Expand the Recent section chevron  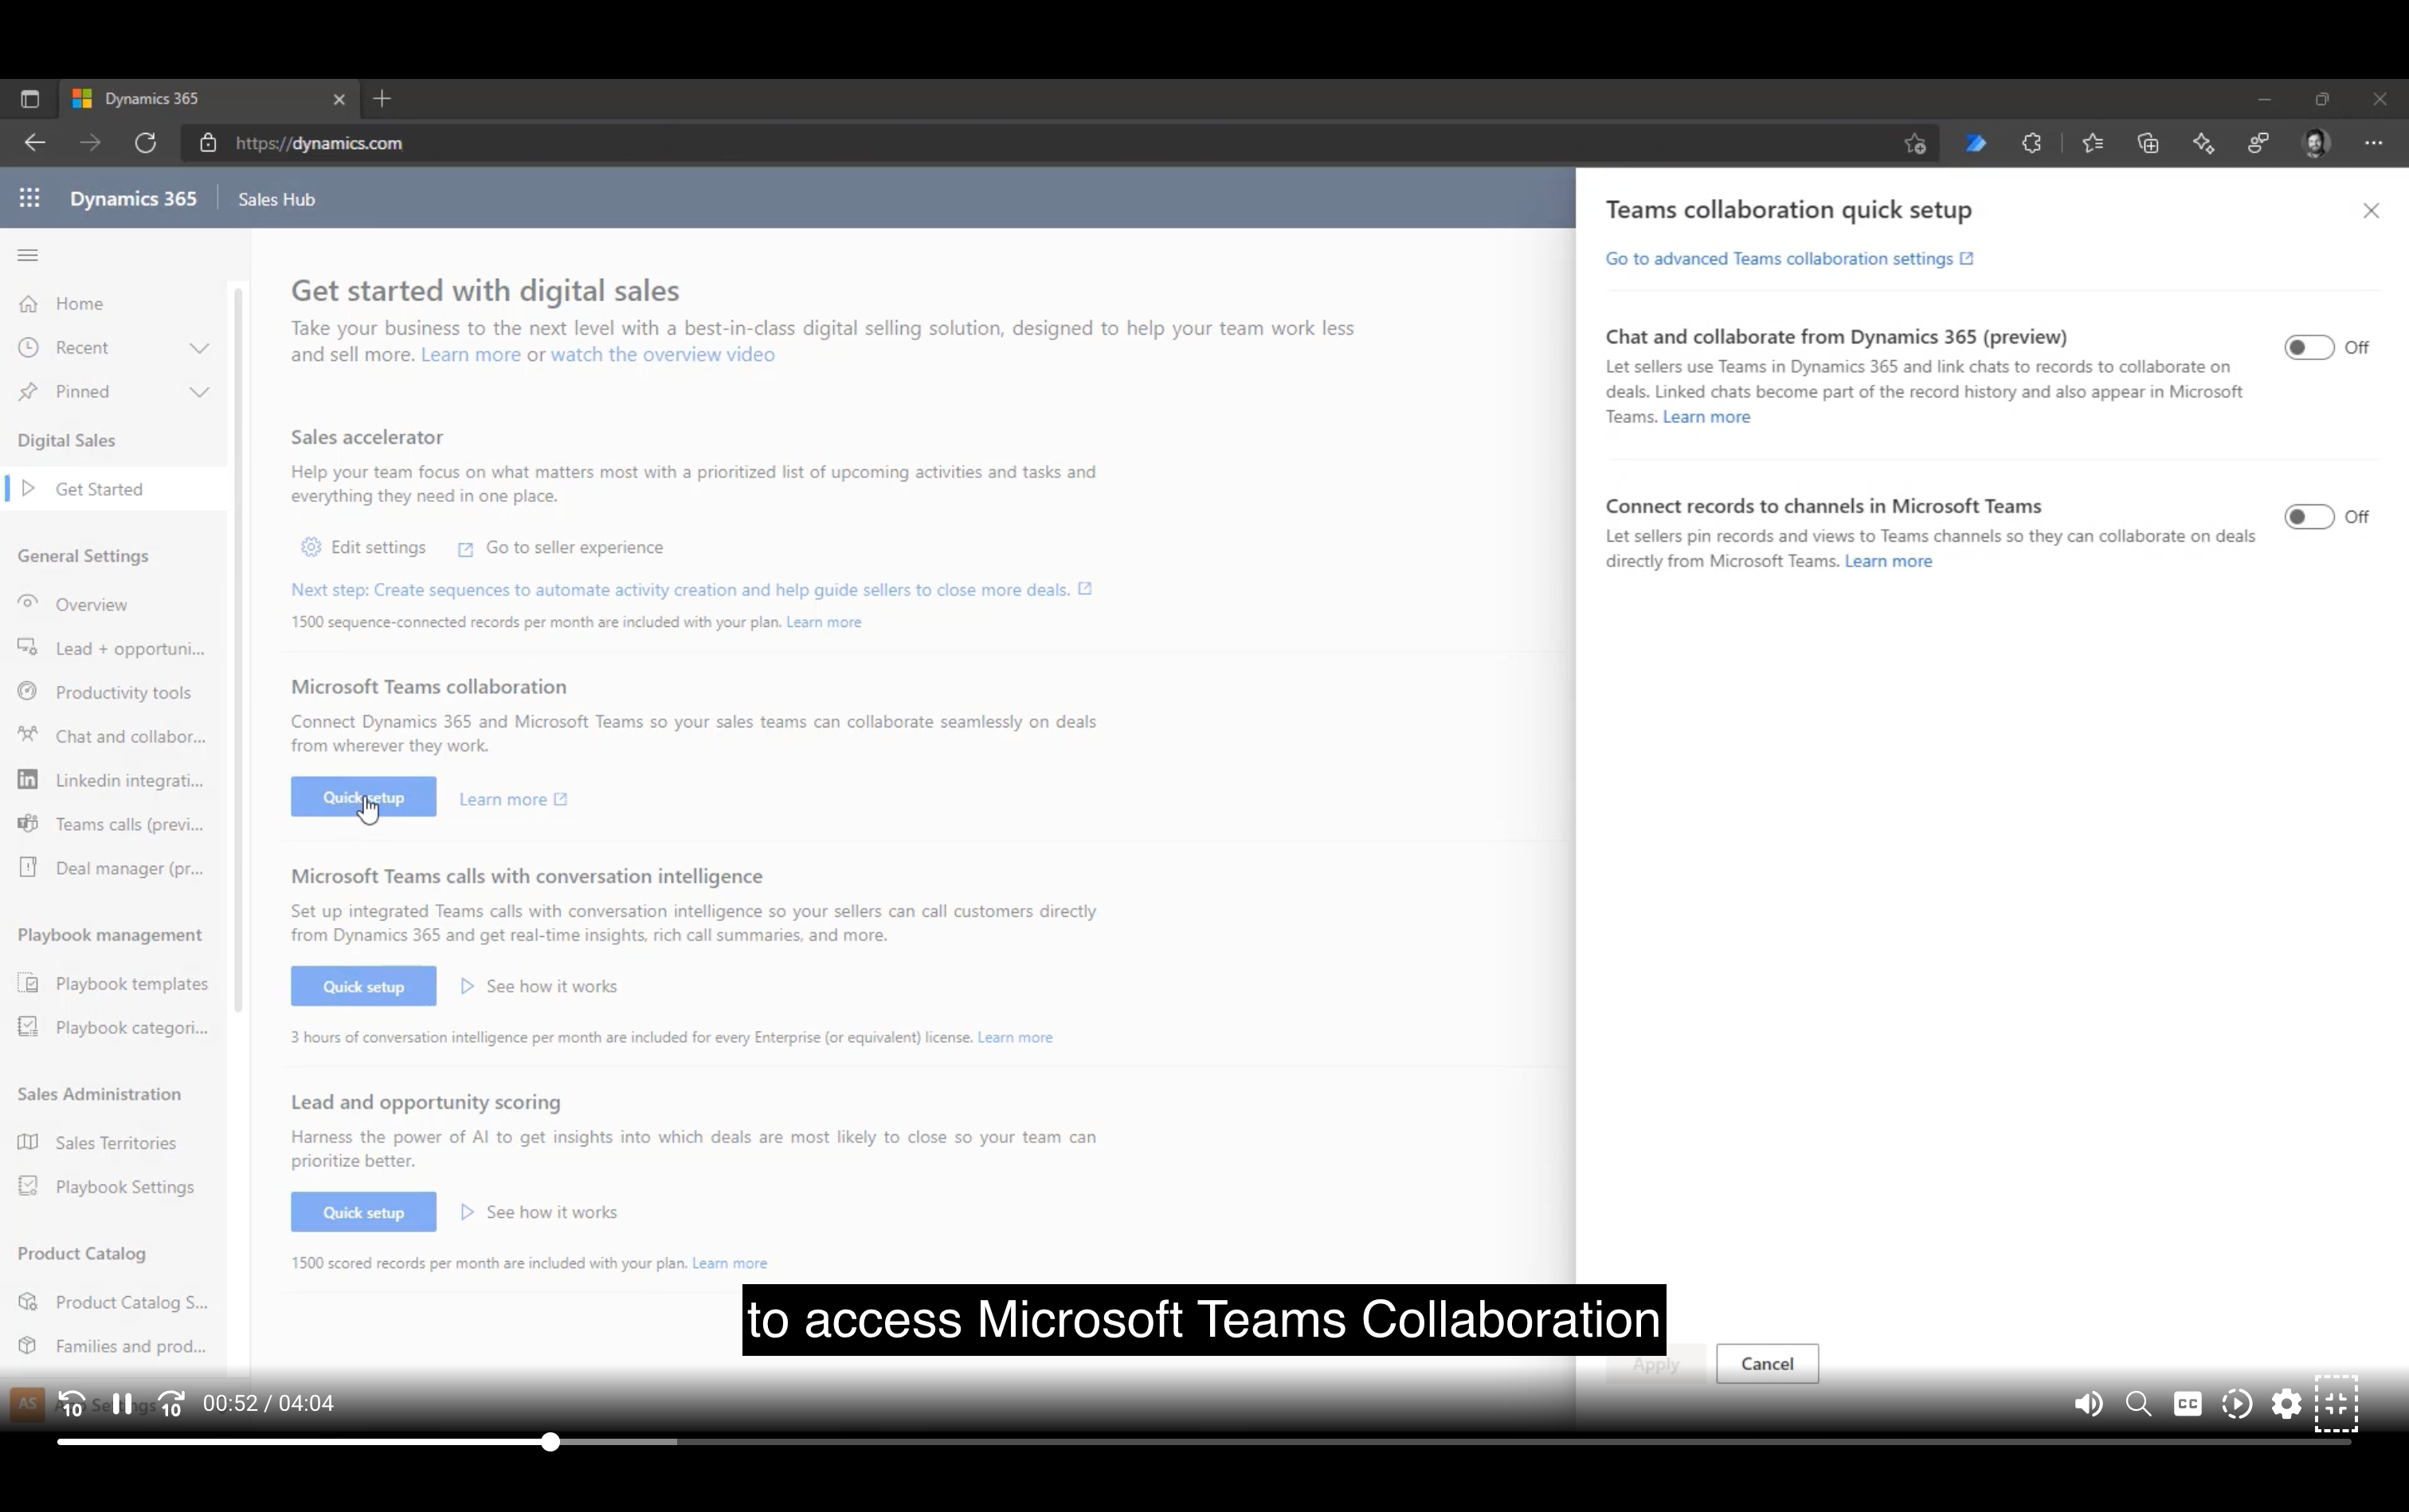click(x=199, y=348)
